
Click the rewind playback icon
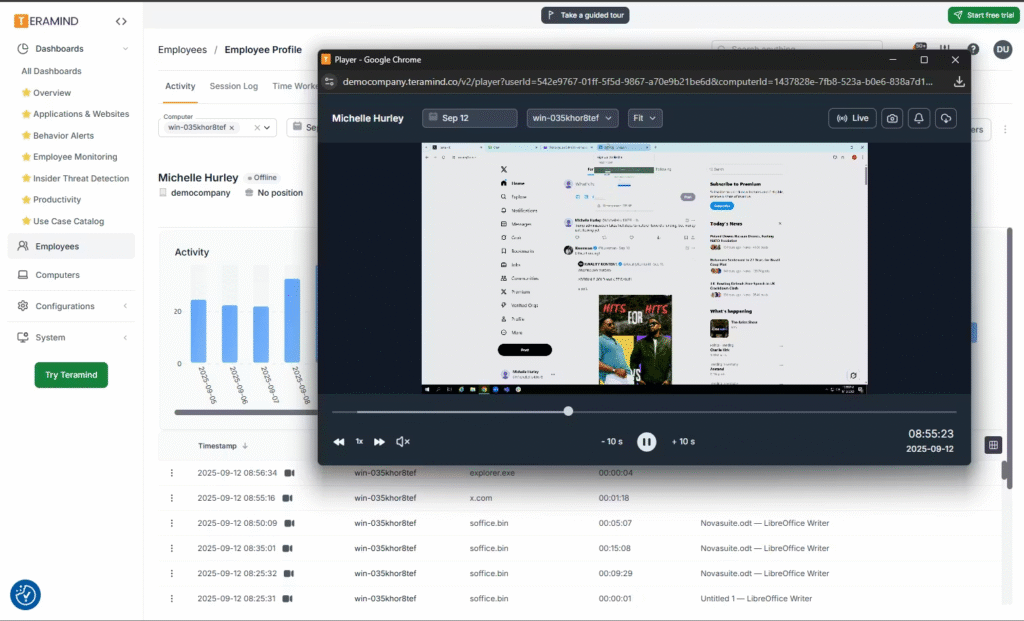coord(339,442)
